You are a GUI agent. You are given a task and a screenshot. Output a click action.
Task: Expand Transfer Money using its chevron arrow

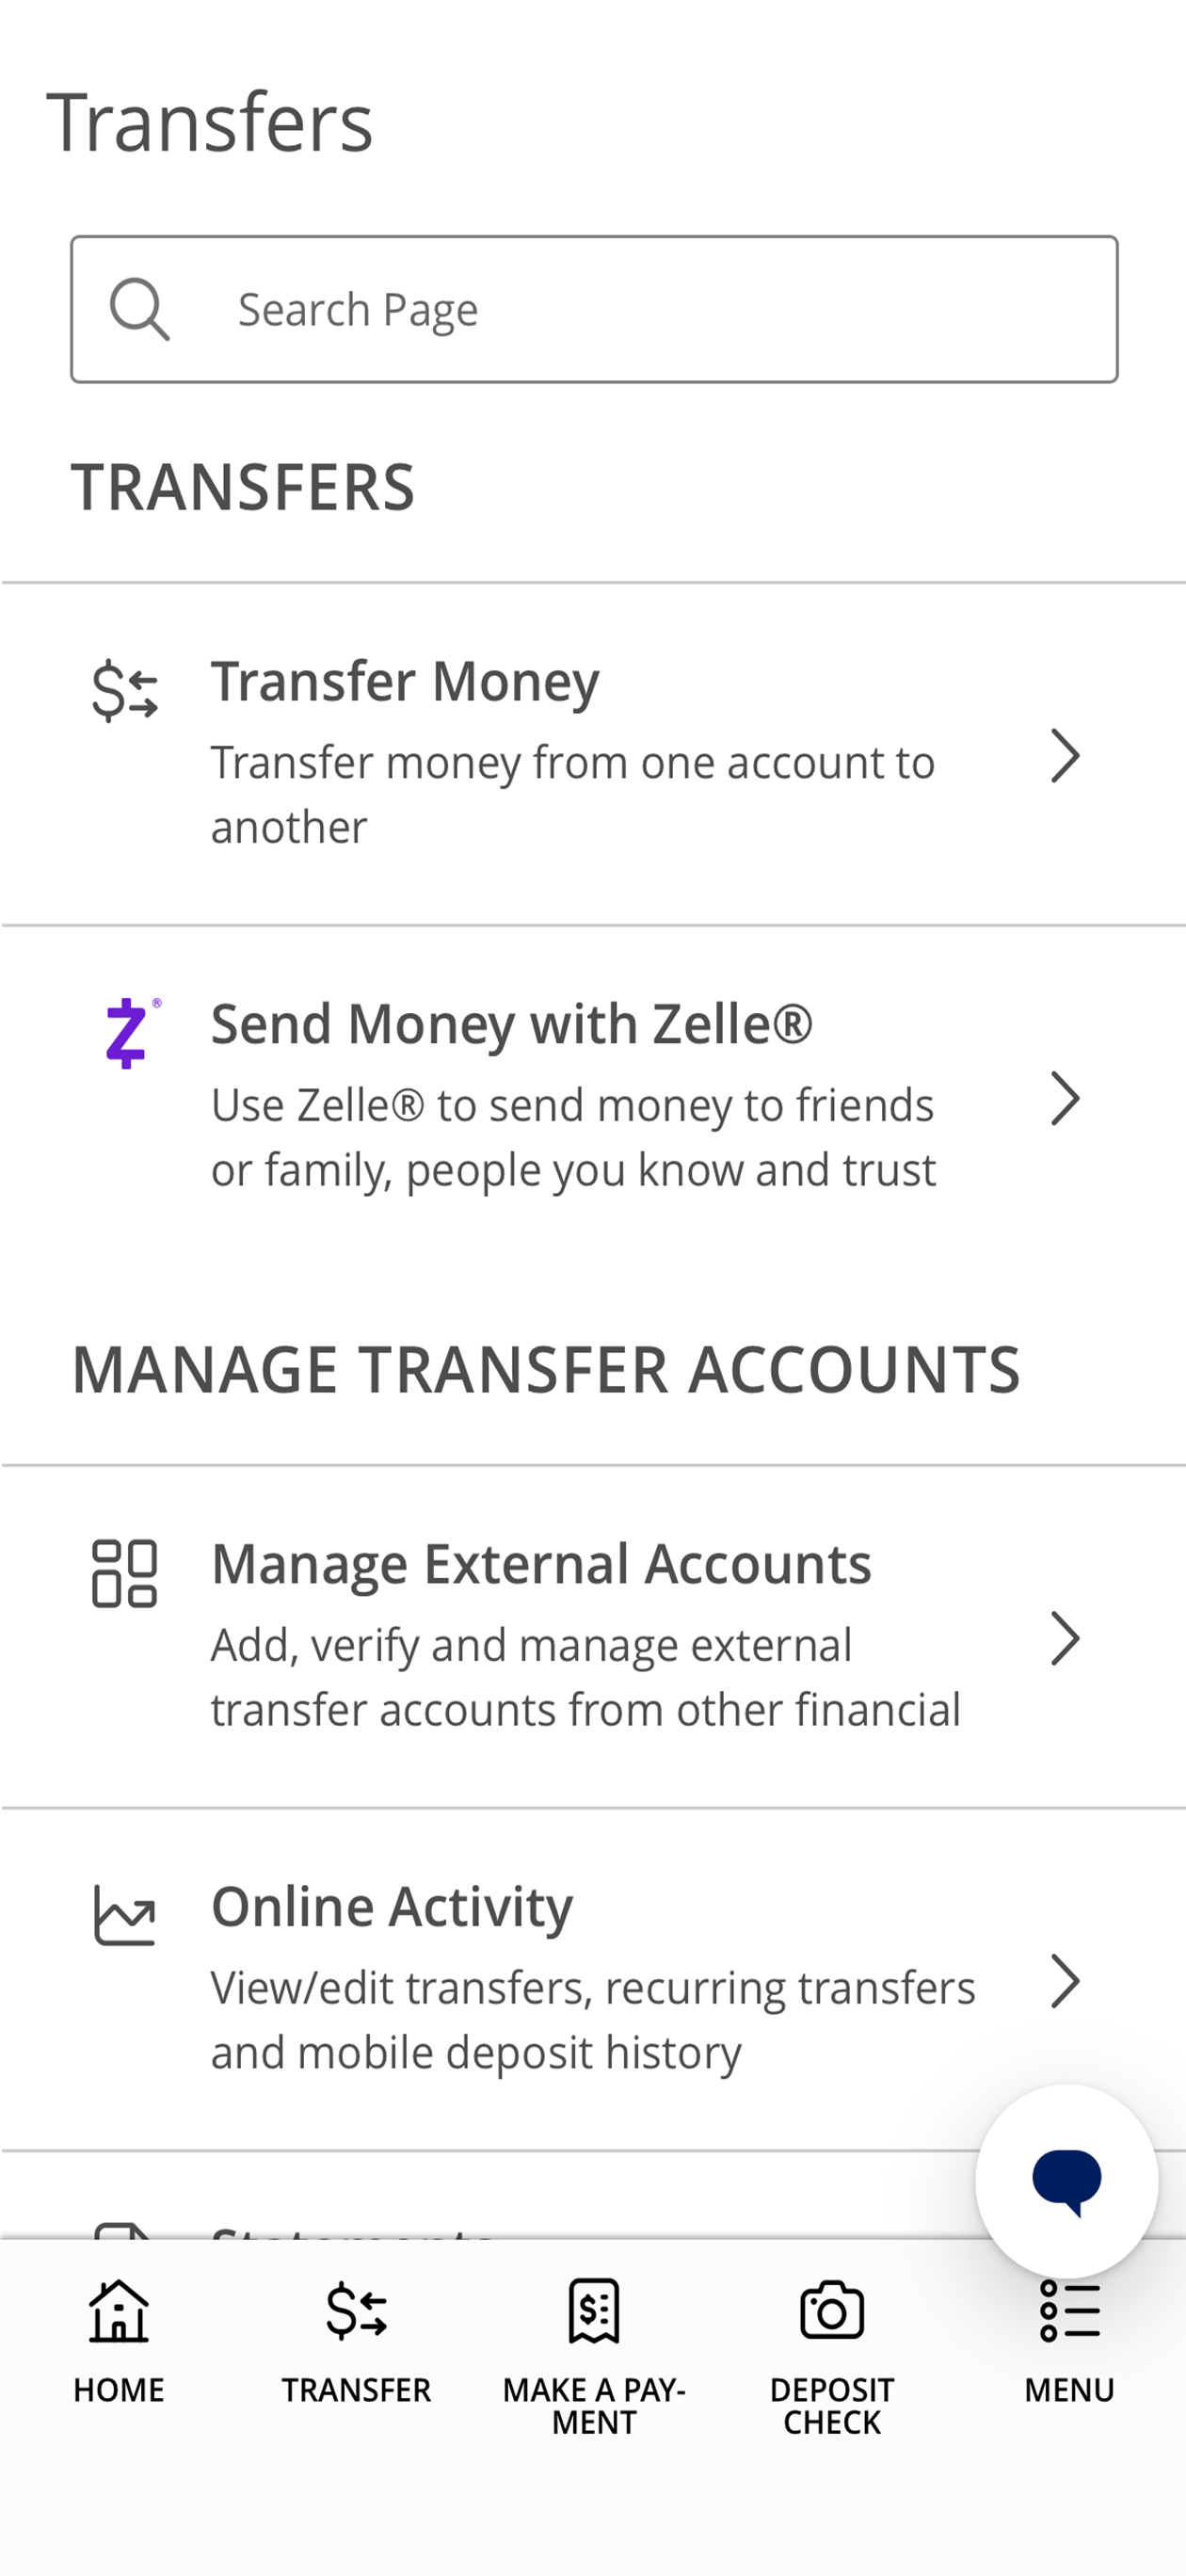(1065, 756)
